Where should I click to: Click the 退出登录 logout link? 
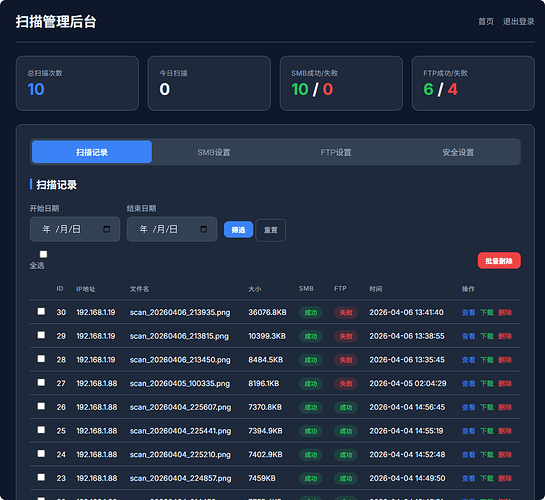518,22
